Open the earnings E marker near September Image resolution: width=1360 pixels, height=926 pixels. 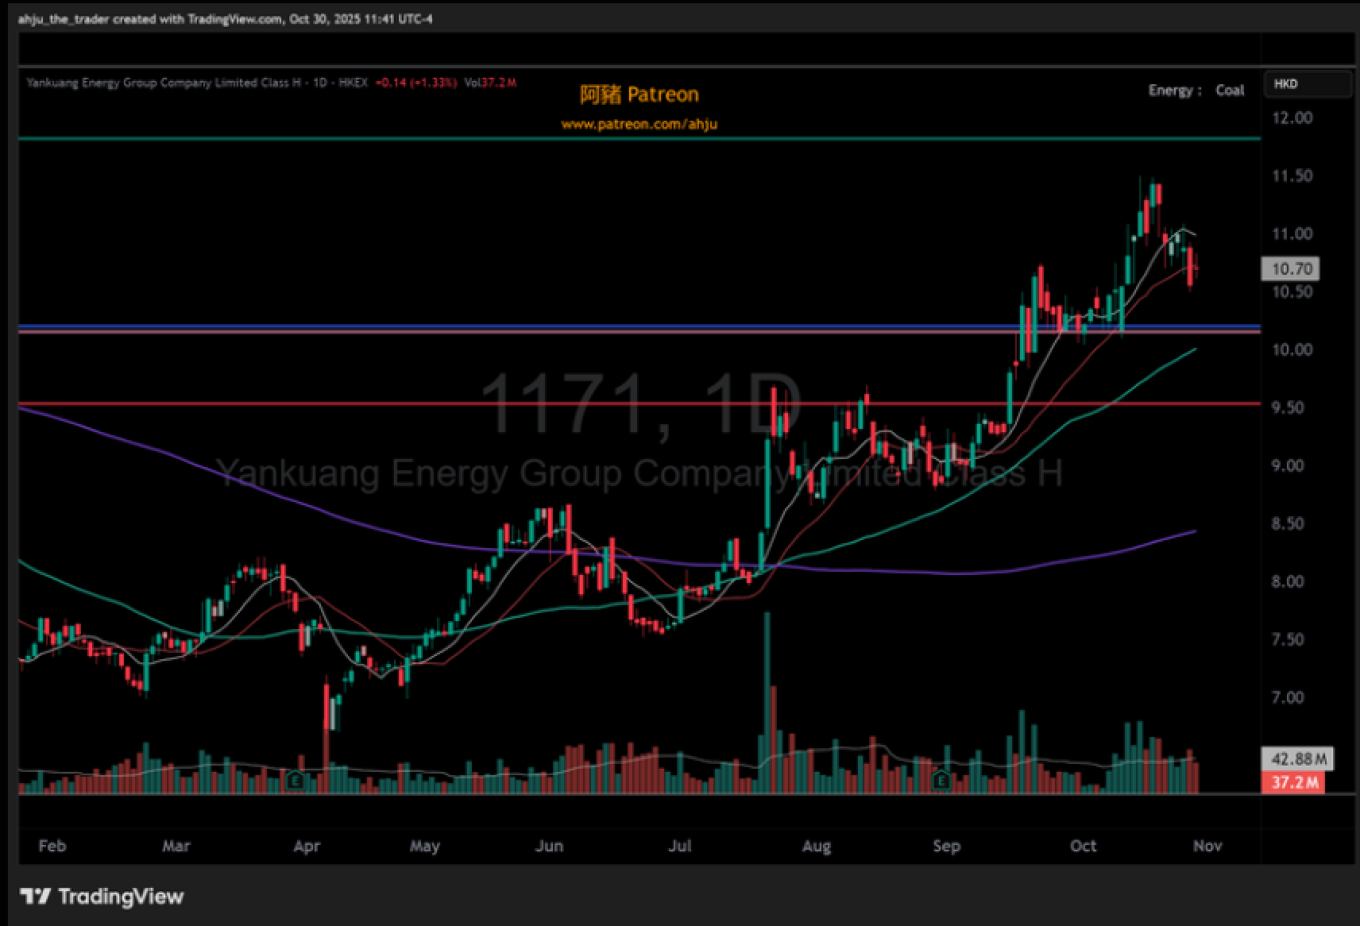940,780
